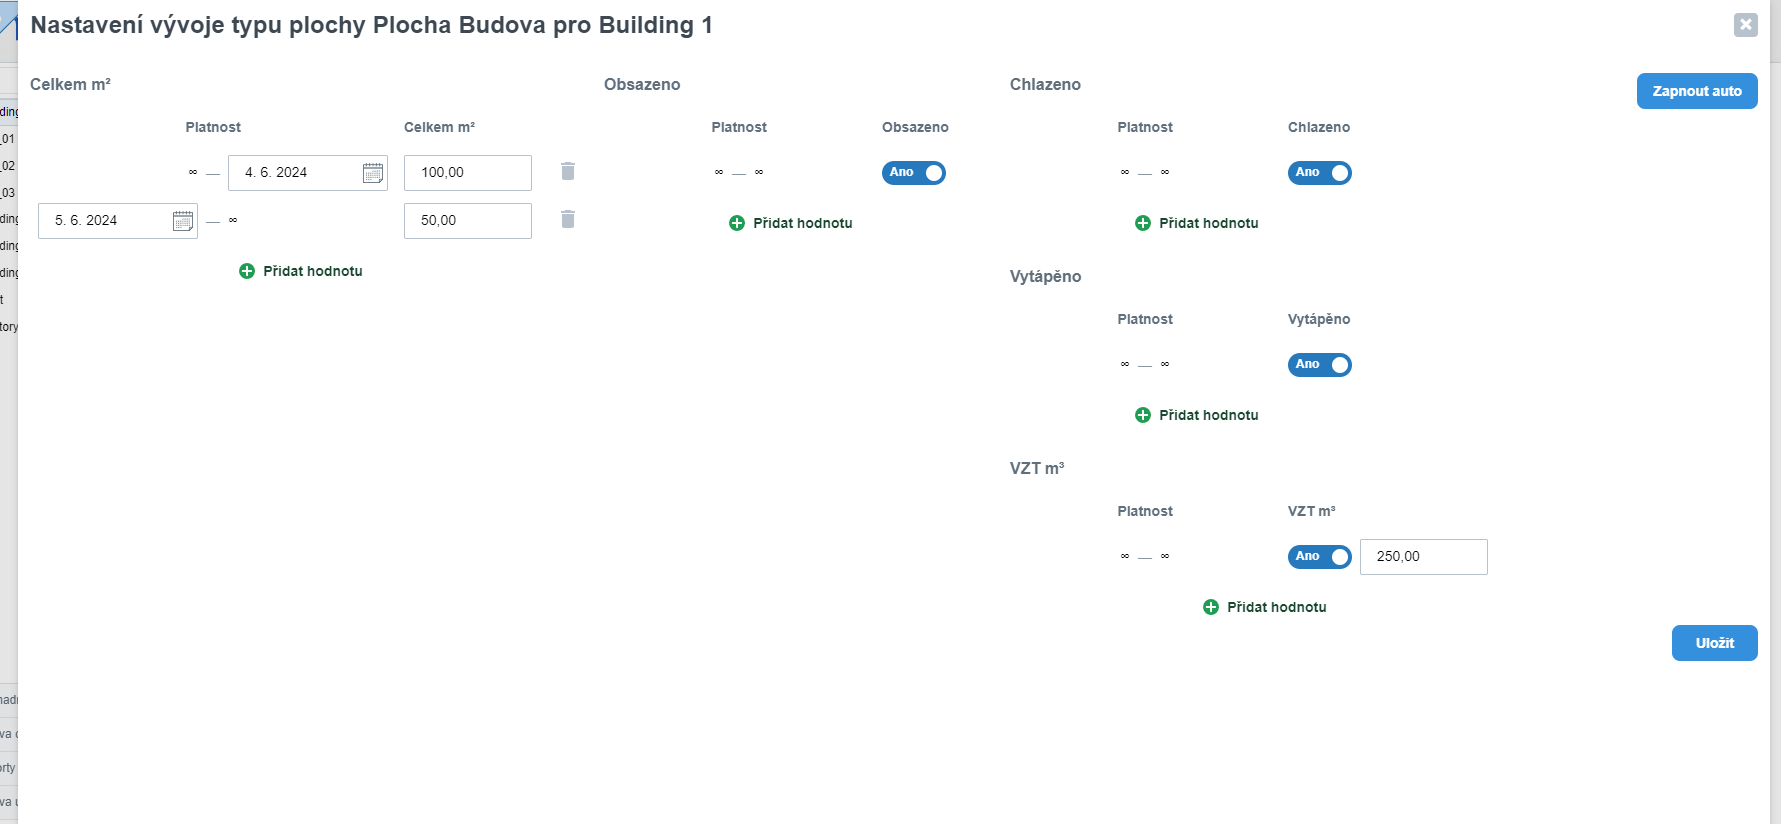Save settings with Uložit button
Image resolution: width=1781 pixels, height=824 pixels.
(1714, 643)
